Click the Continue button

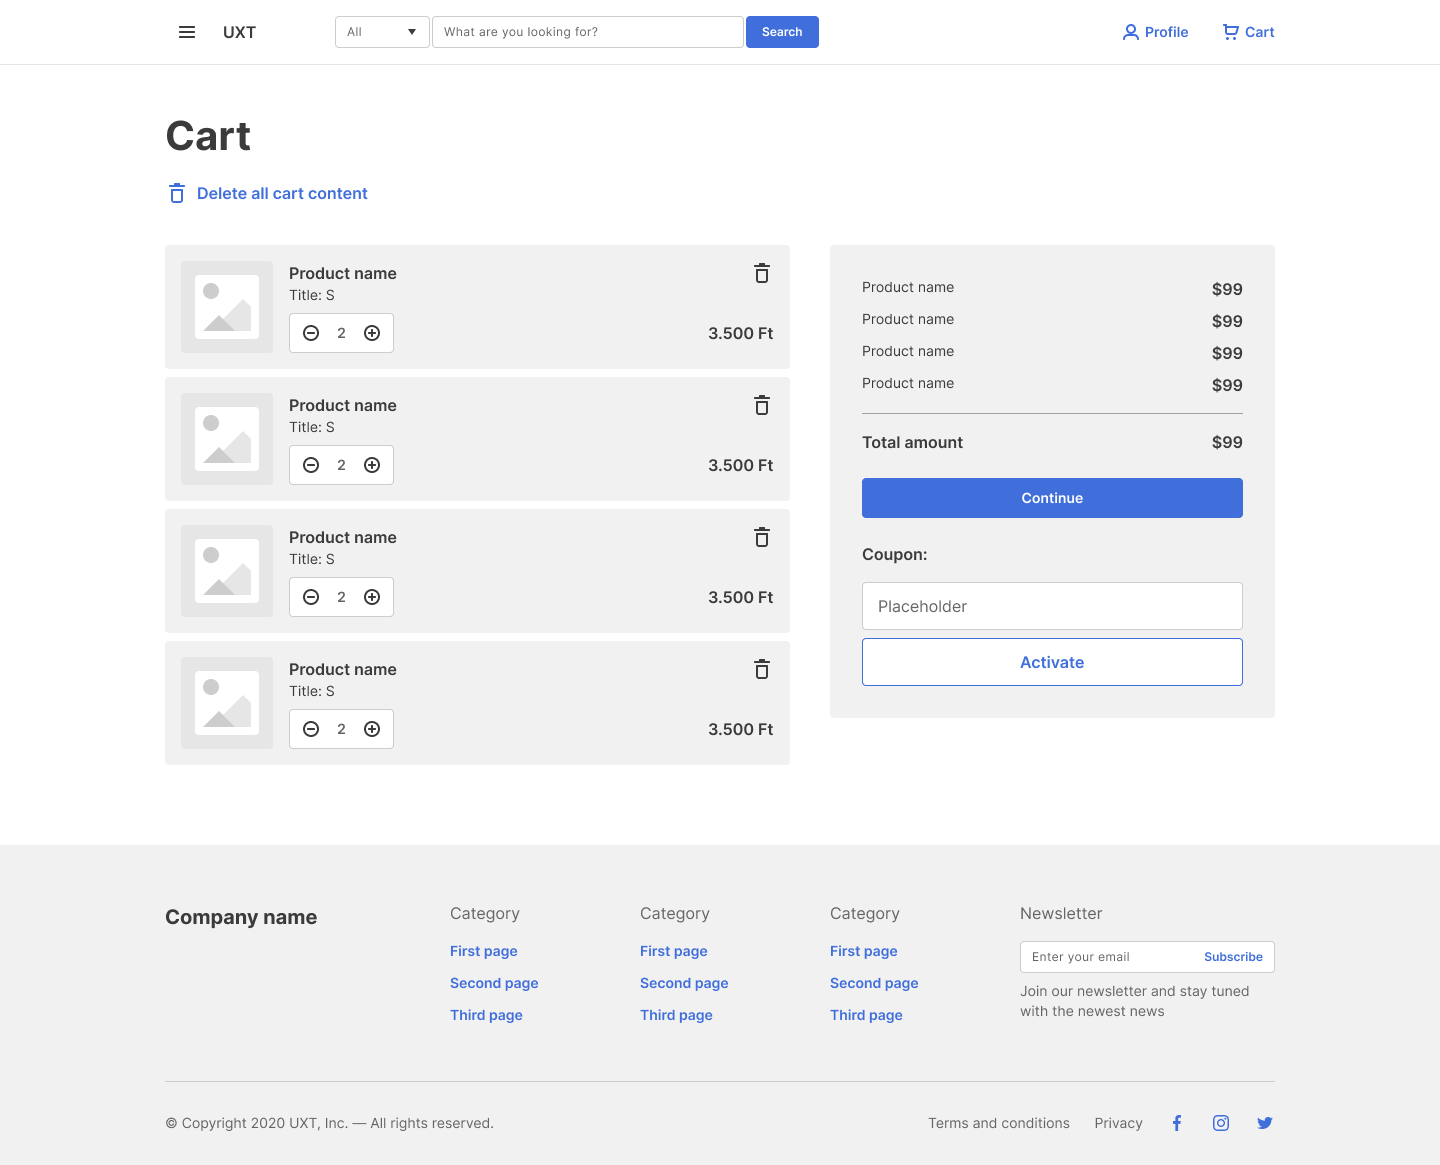[1052, 498]
